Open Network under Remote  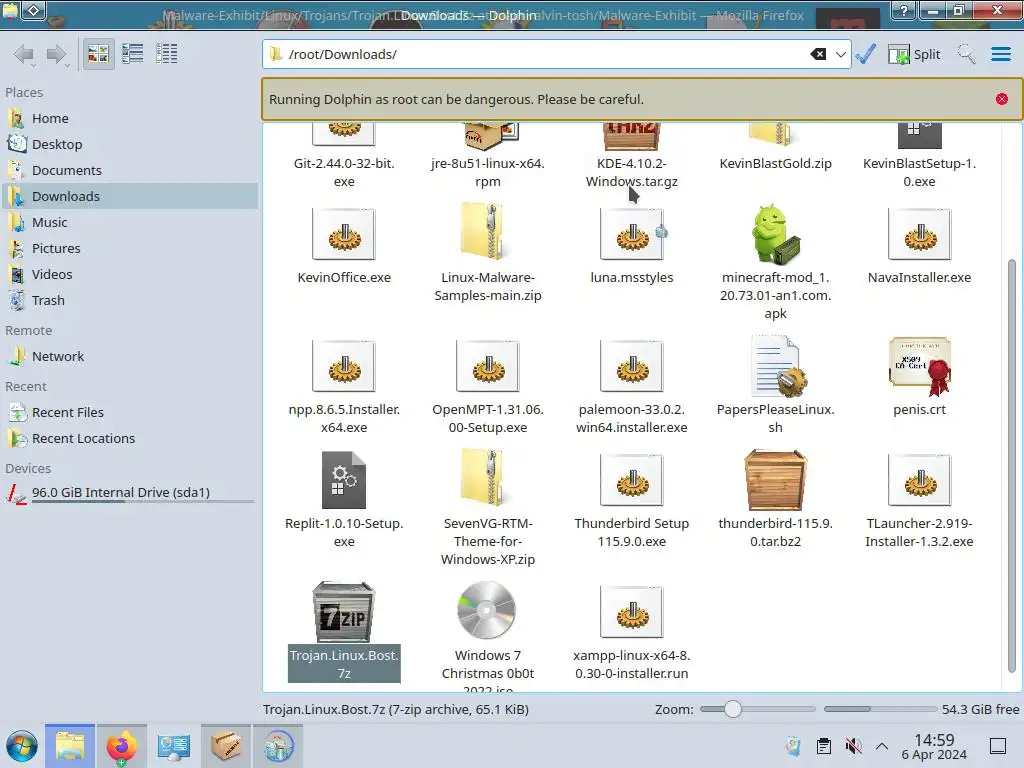(x=130, y=357)
